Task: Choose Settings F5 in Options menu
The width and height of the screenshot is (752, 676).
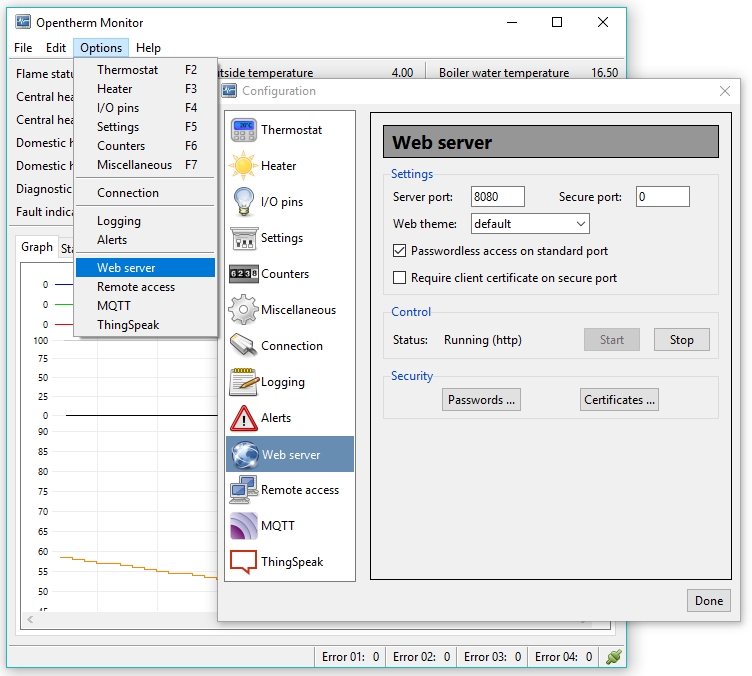Action: (x=145, y=127)
